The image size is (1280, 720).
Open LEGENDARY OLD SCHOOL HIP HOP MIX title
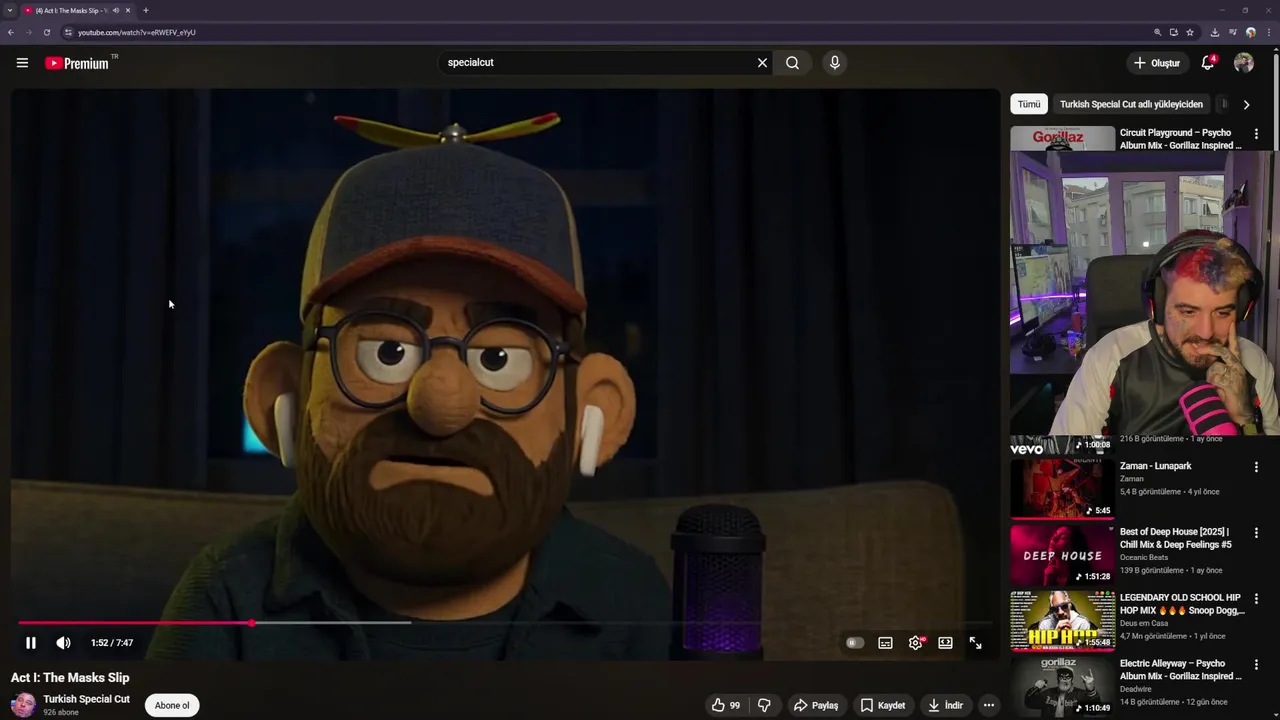[x=1182, y=604]
